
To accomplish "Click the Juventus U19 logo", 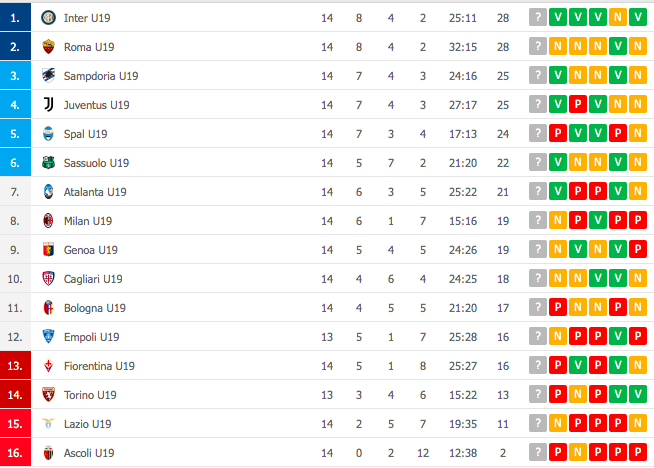I will [48, 105].
